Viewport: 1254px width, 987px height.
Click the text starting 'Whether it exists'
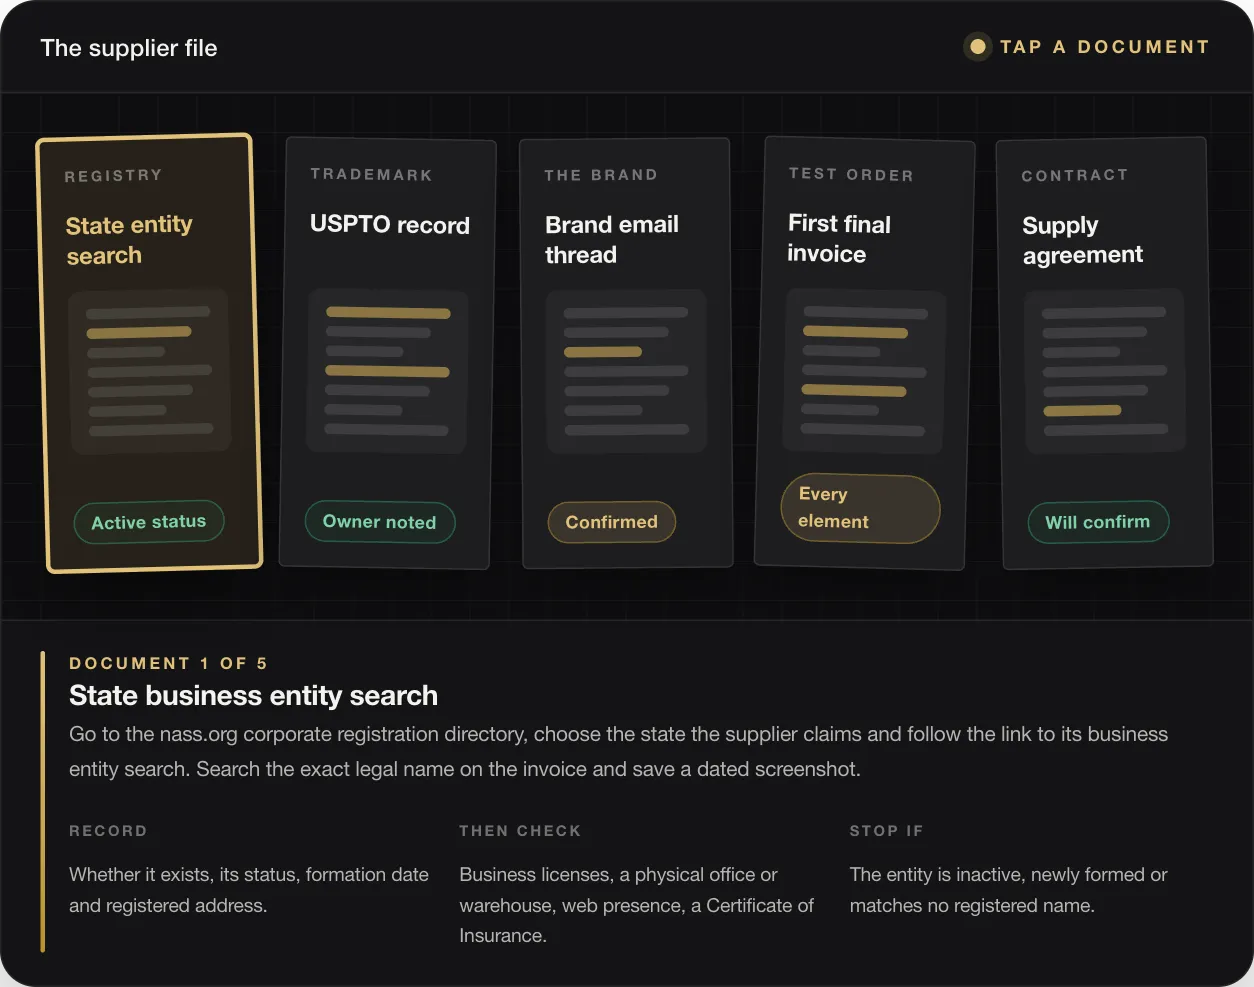(x=249, y=890)
